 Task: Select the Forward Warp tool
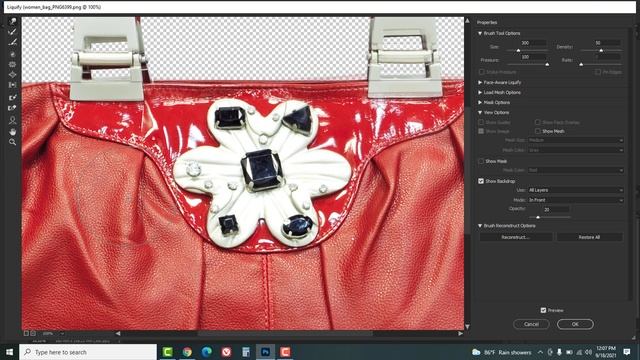click(13, 21)
